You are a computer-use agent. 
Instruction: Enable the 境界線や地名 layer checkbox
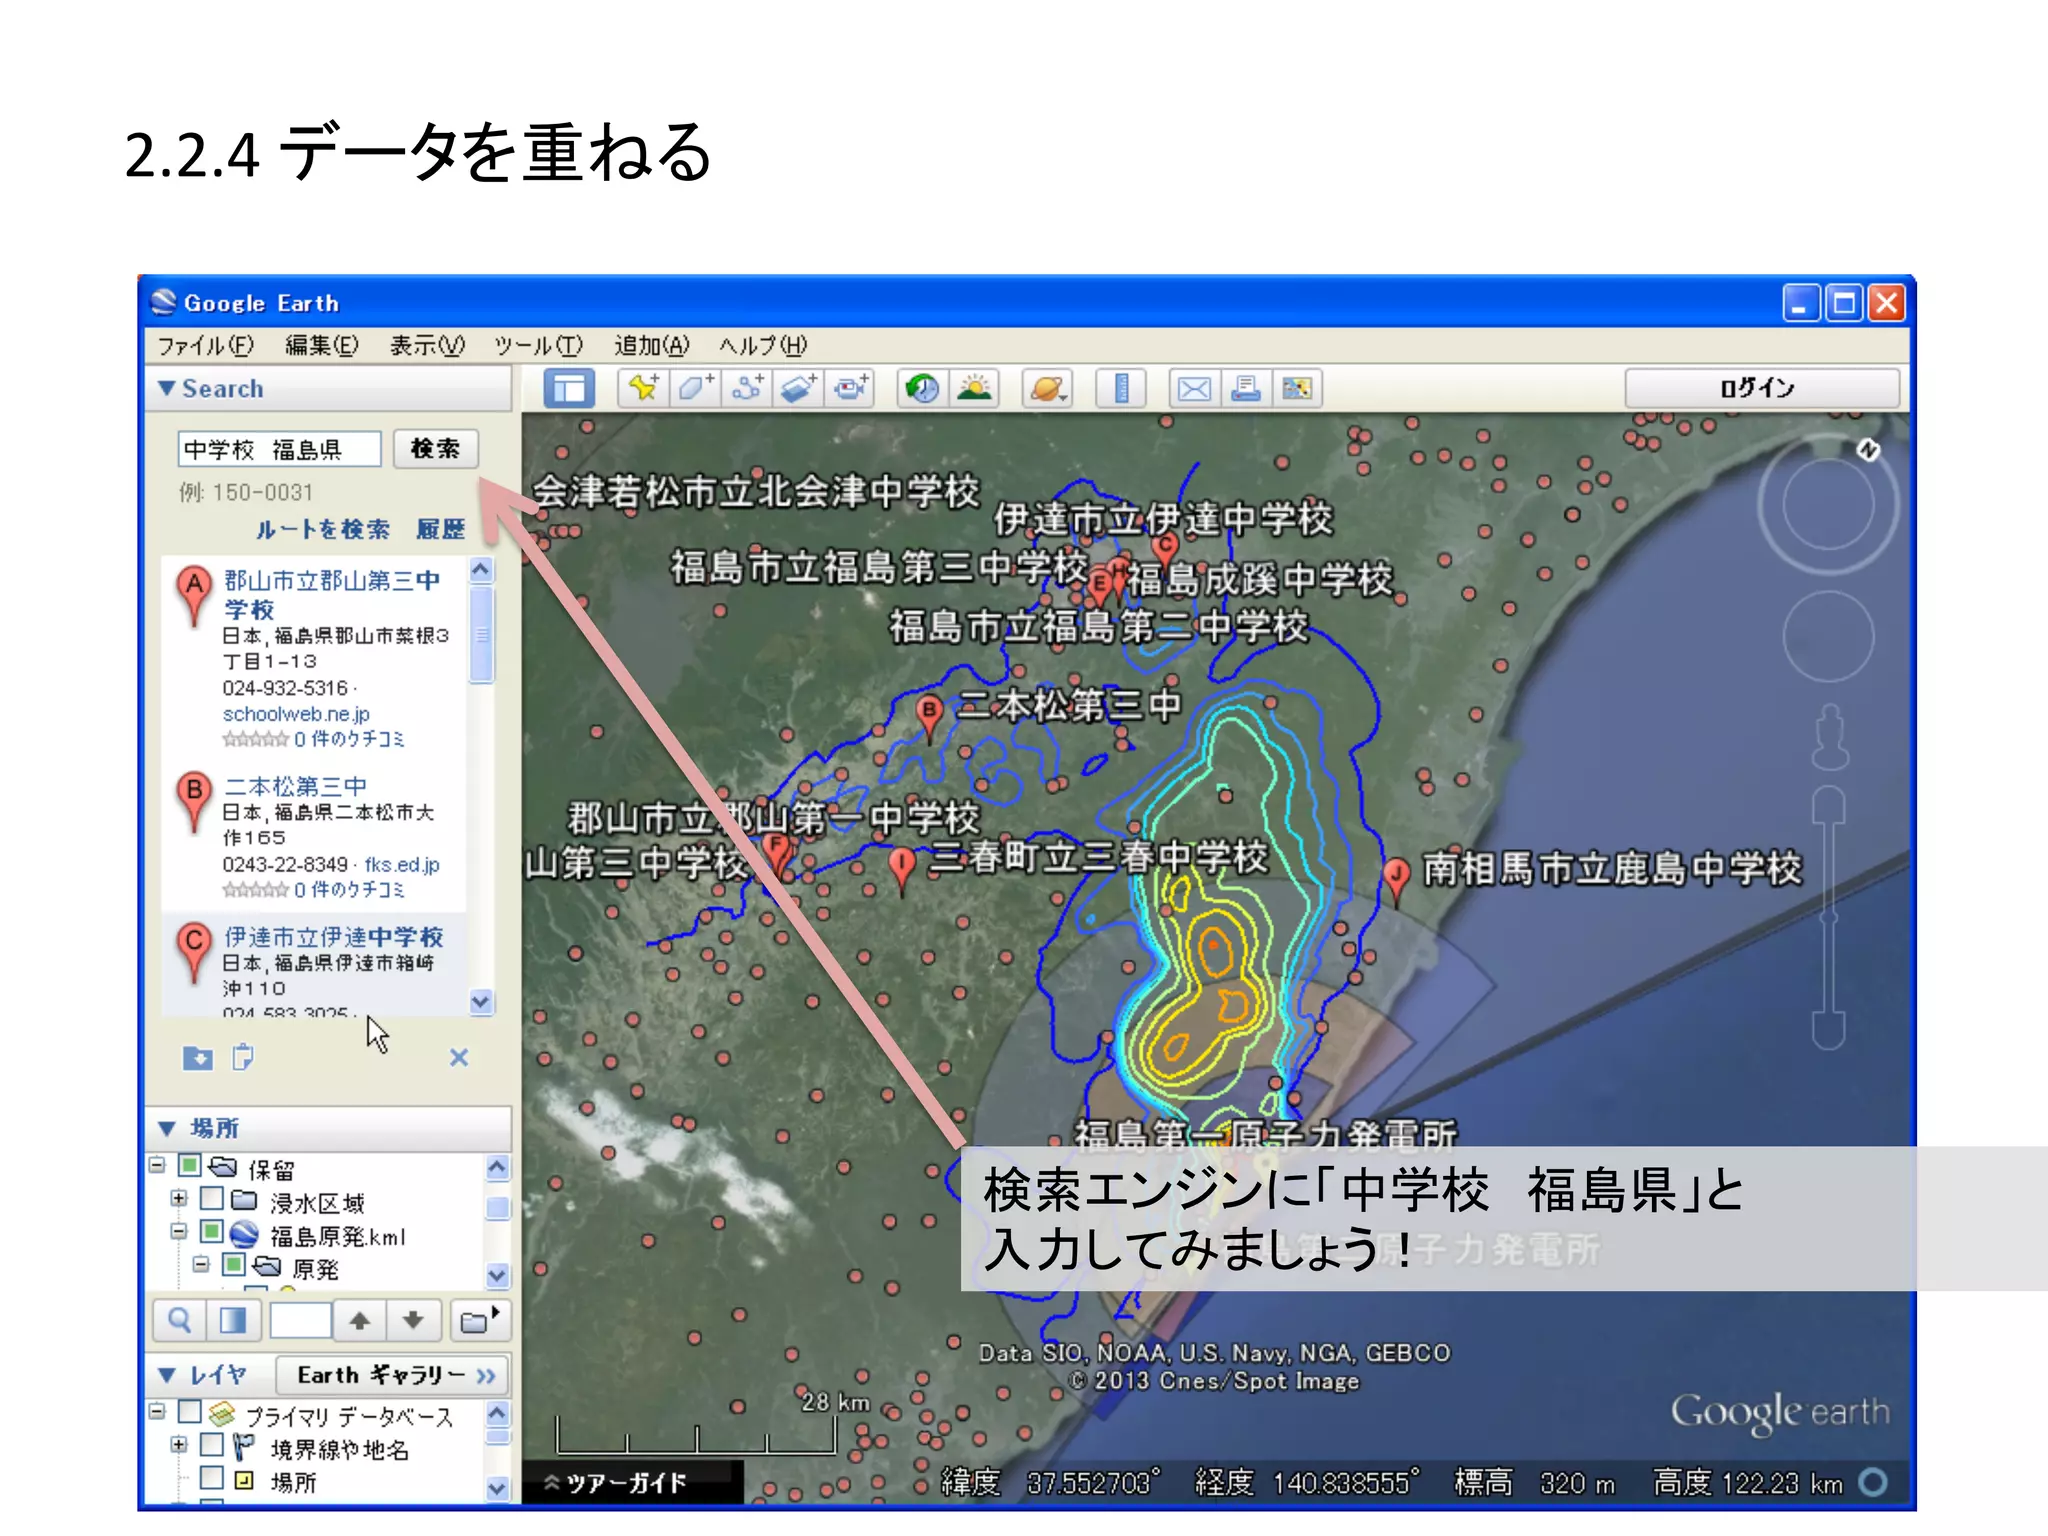tap(212, 1445)
